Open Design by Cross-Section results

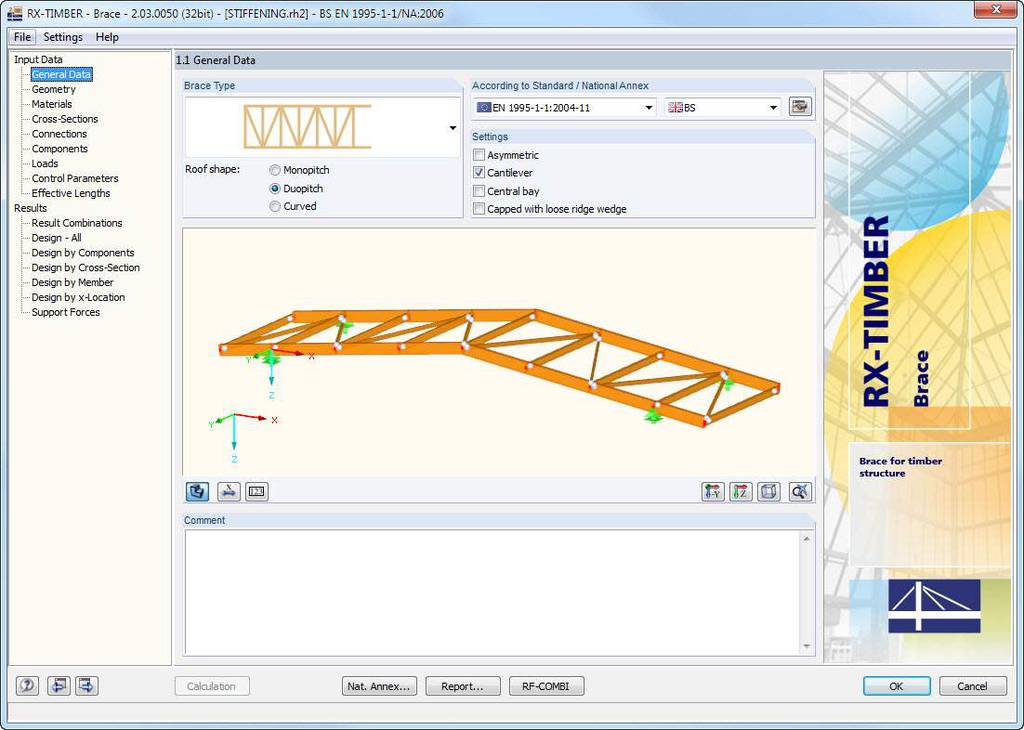click(x=86, y=268)
